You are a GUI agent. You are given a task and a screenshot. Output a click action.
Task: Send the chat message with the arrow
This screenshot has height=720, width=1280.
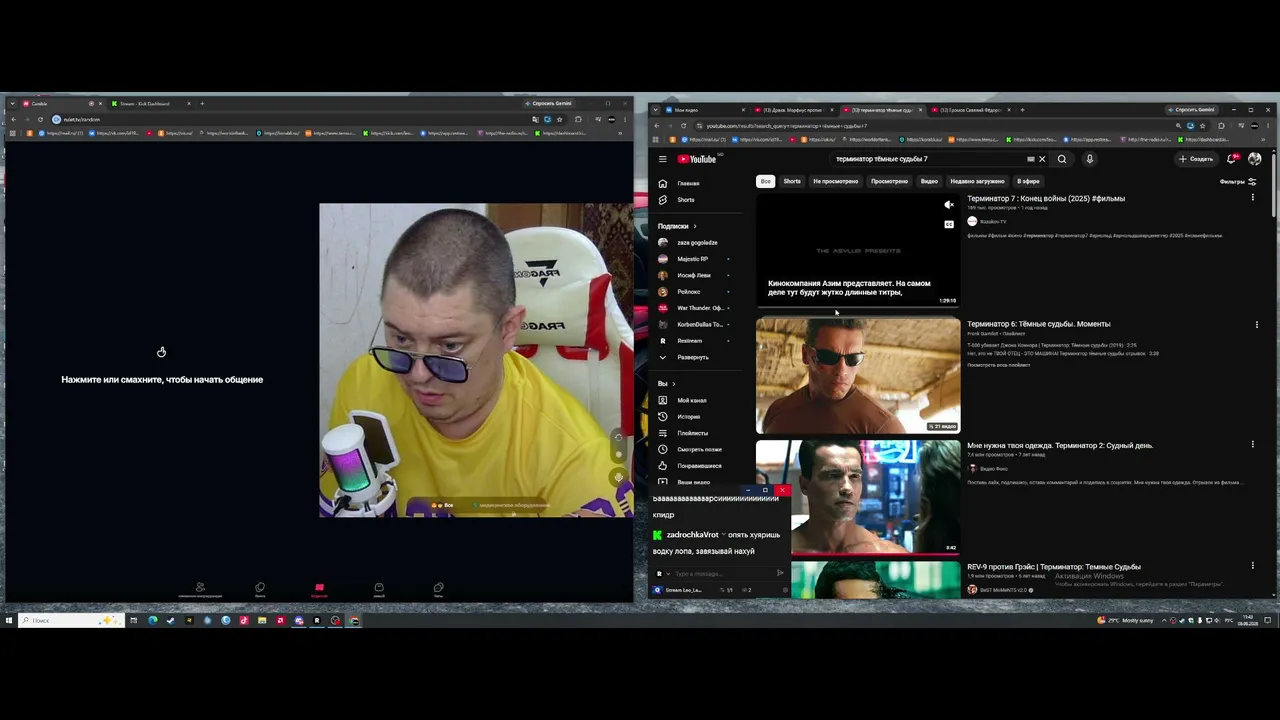[780, 574]
